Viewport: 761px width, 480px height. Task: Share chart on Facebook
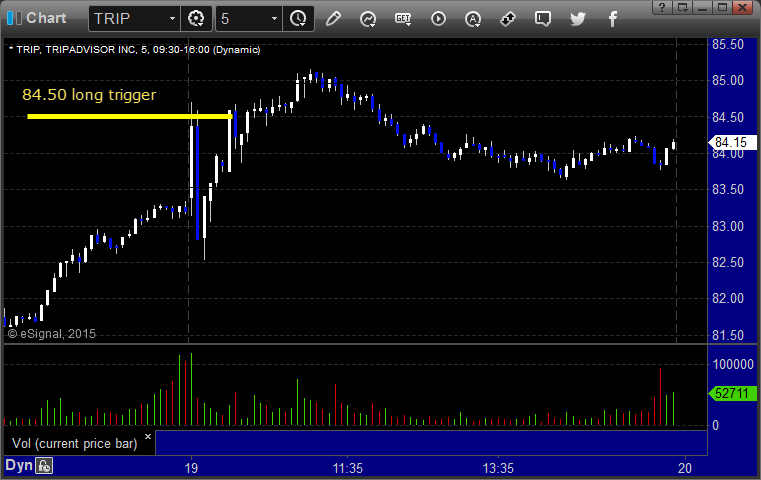[612, 19]
